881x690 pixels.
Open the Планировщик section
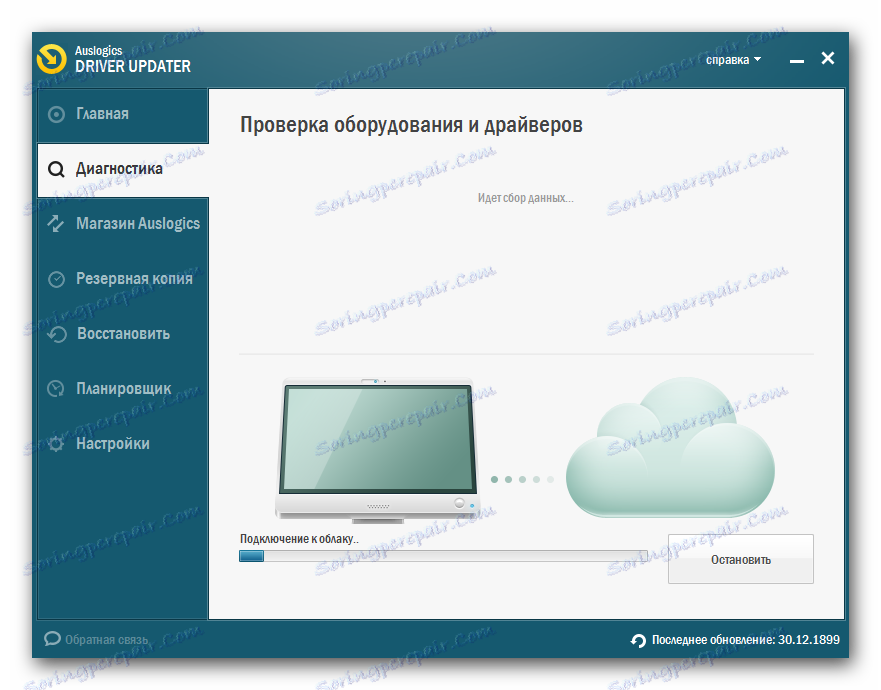(123, 389)
